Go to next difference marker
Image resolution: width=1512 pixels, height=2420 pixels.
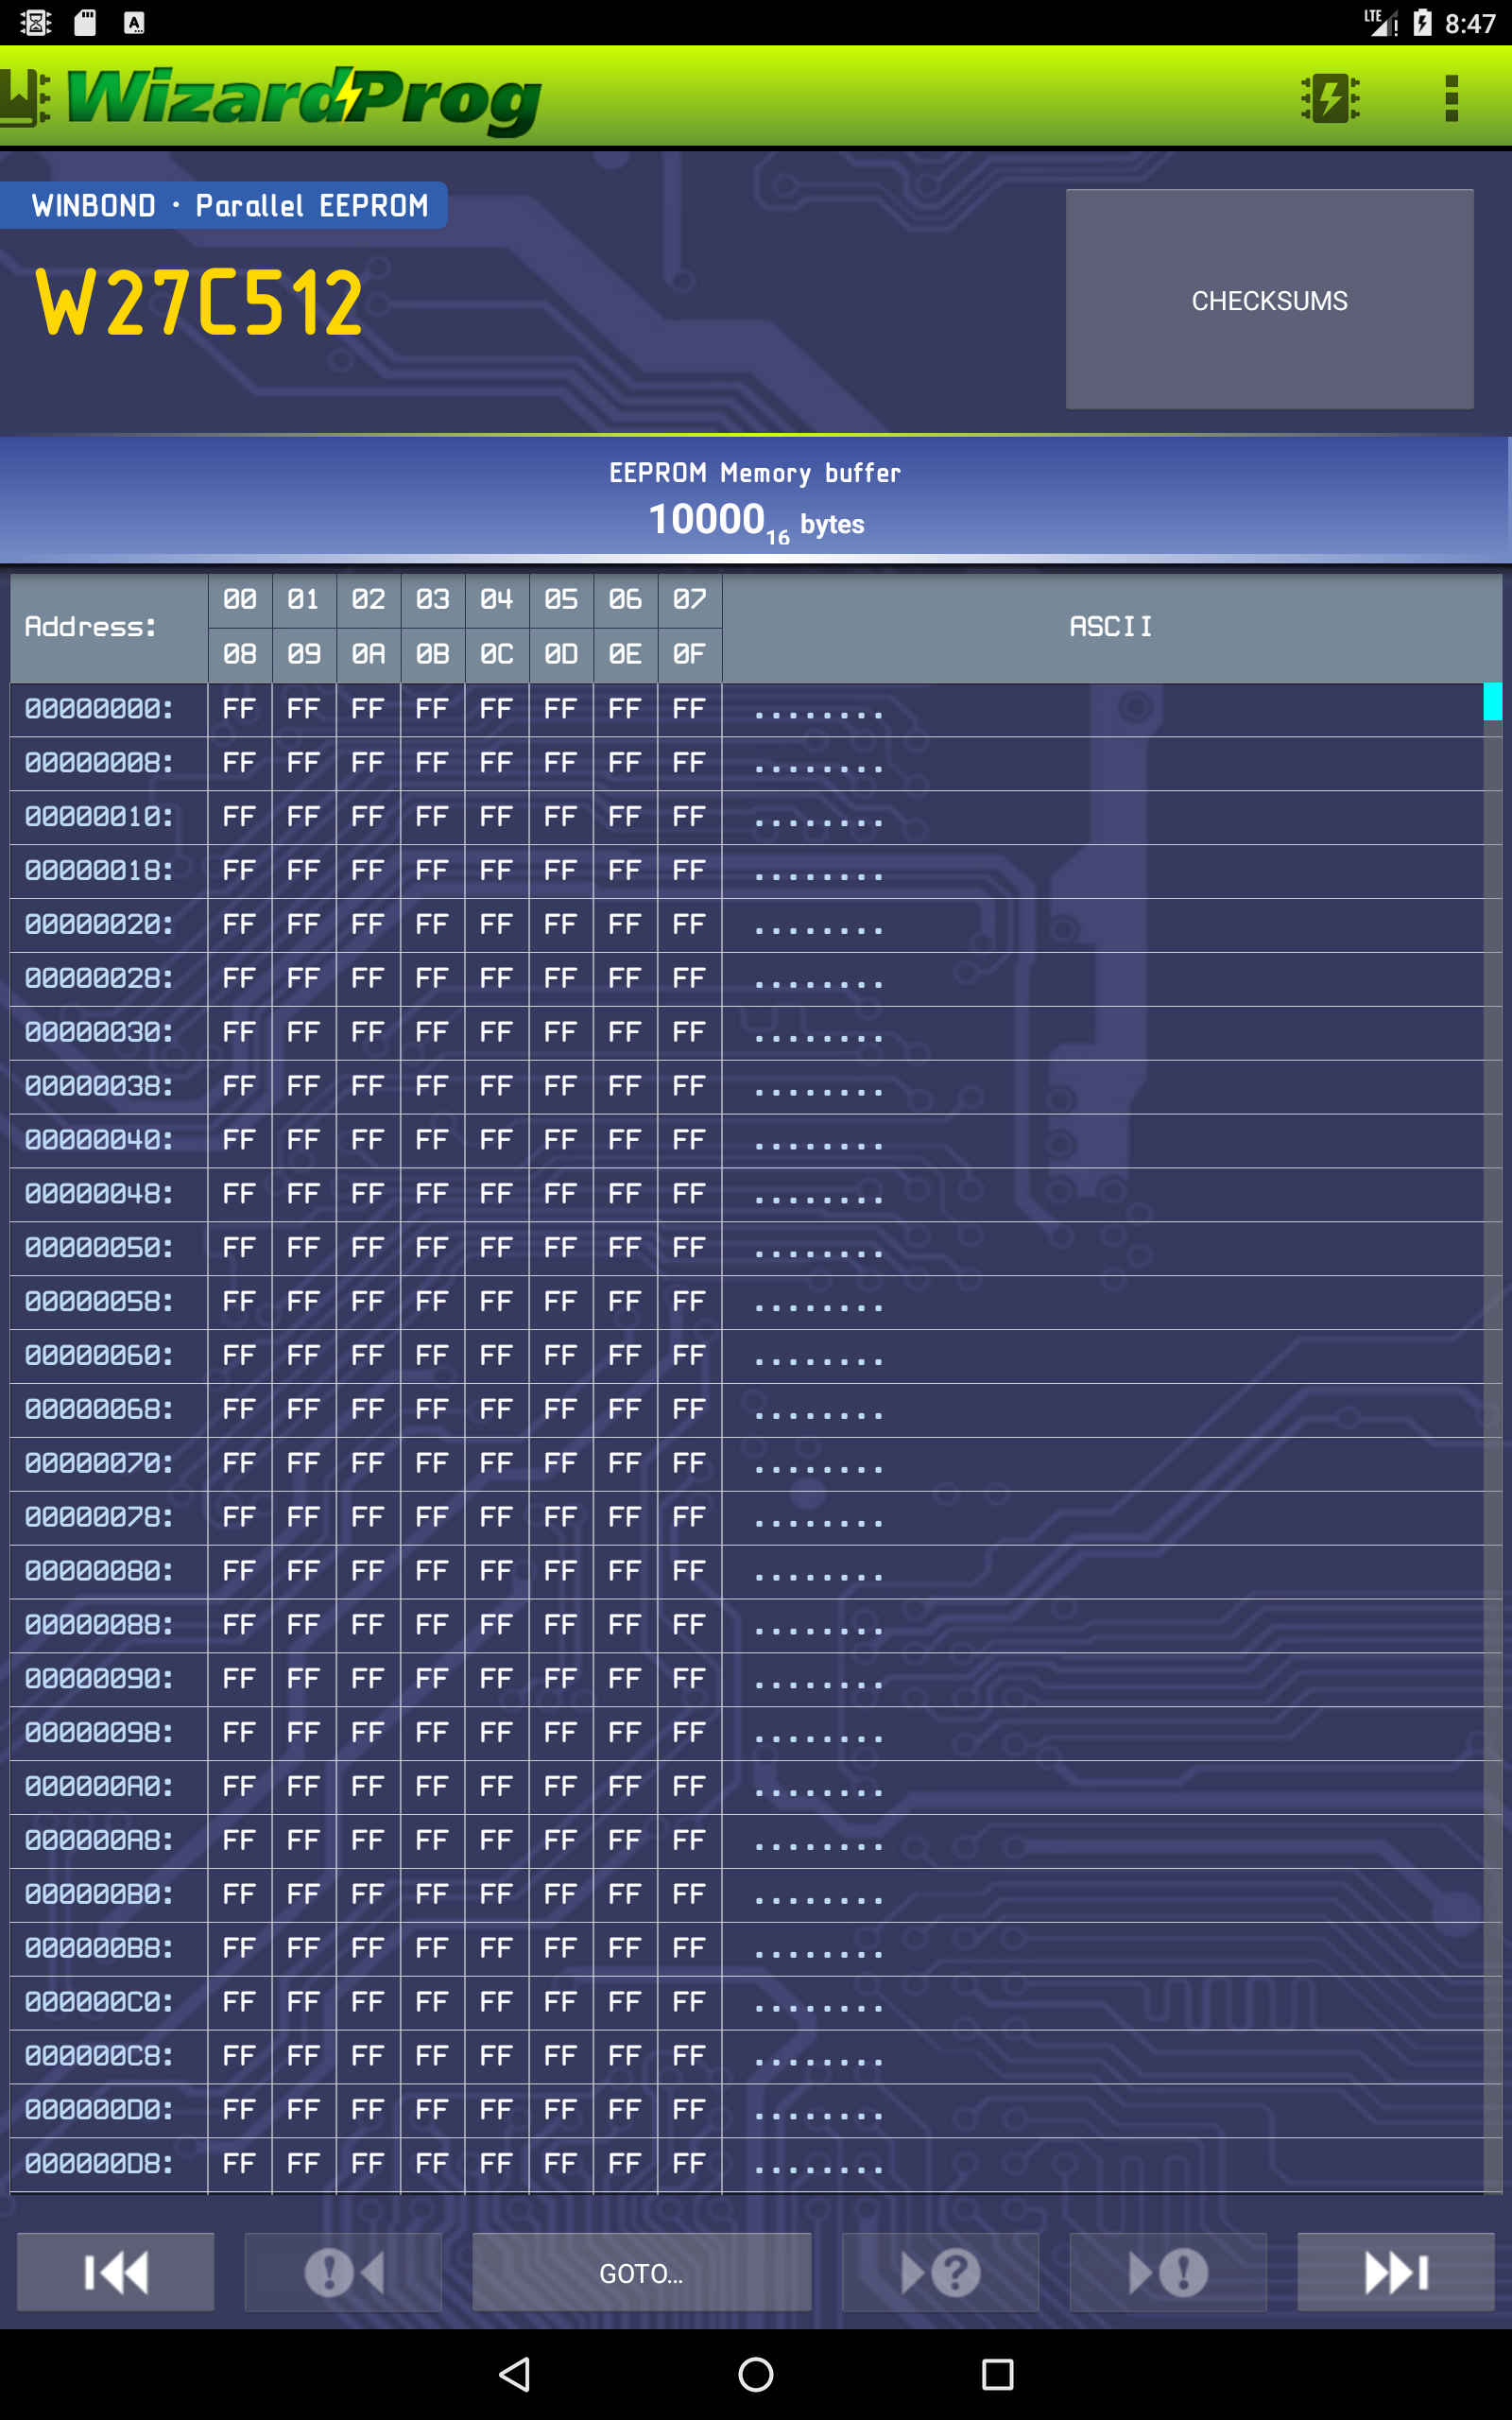pos(1168,2272)
